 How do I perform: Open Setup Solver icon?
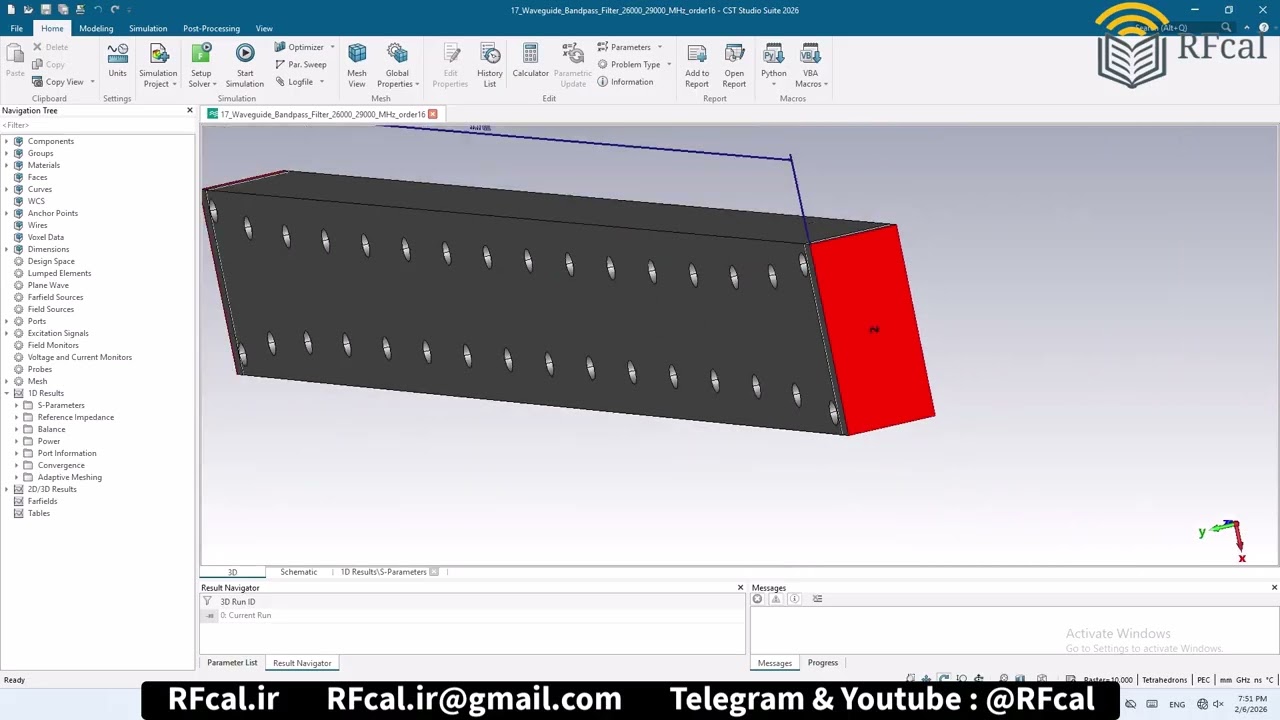(x=201, y=65)
